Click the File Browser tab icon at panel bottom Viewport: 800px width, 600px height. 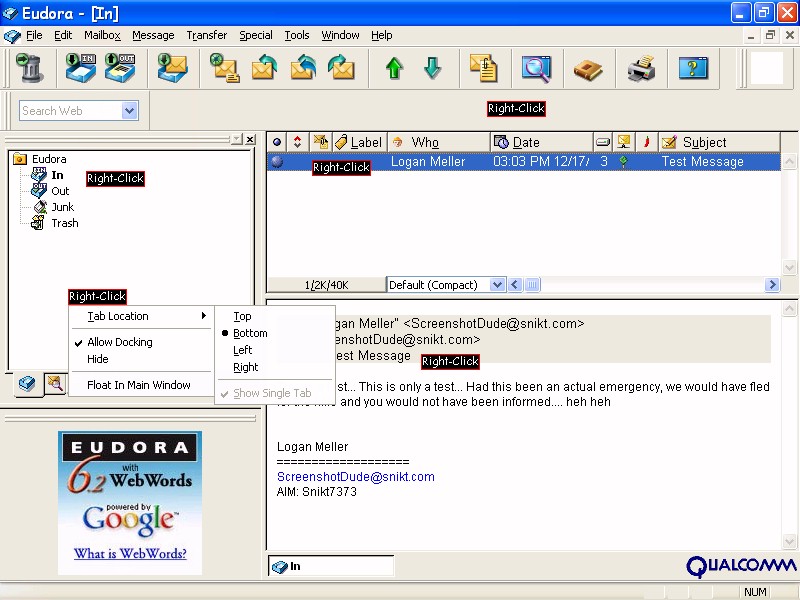[55, 383]
